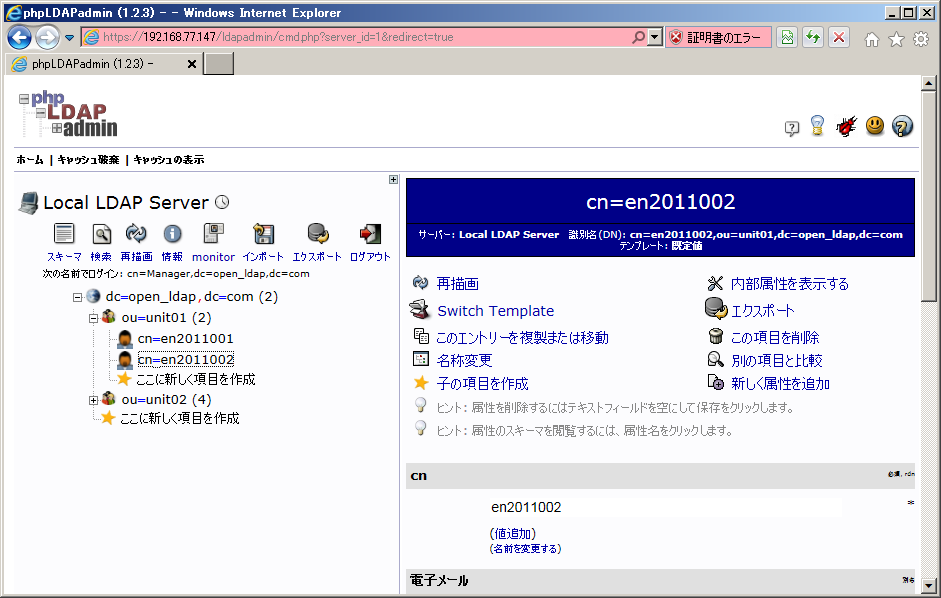
Task: Open the new blank tab button
Action: coord(218,64)
